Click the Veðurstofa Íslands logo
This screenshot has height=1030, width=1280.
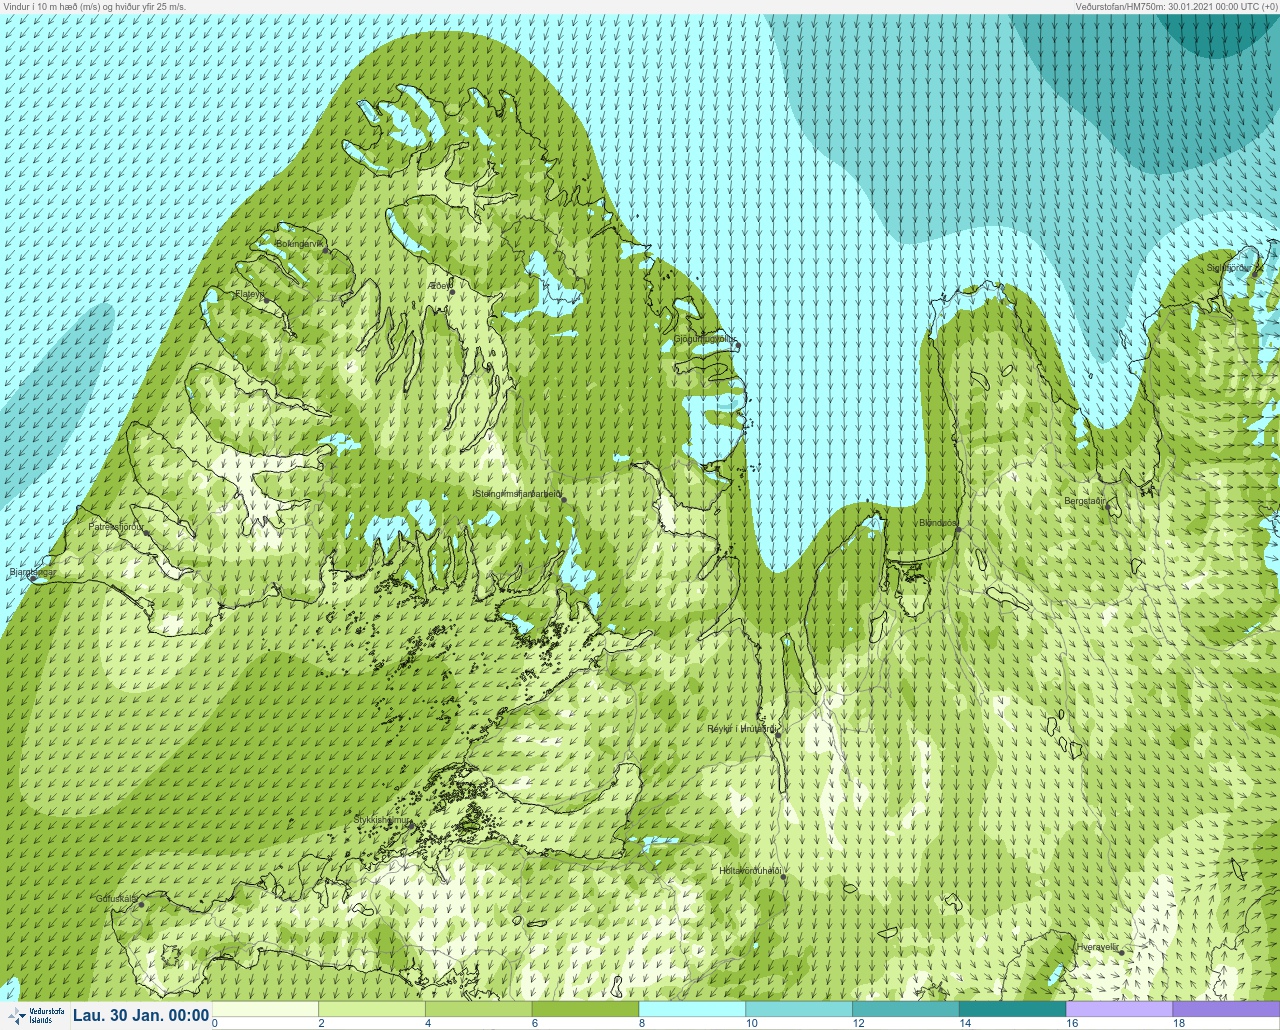coord(35,1016)
